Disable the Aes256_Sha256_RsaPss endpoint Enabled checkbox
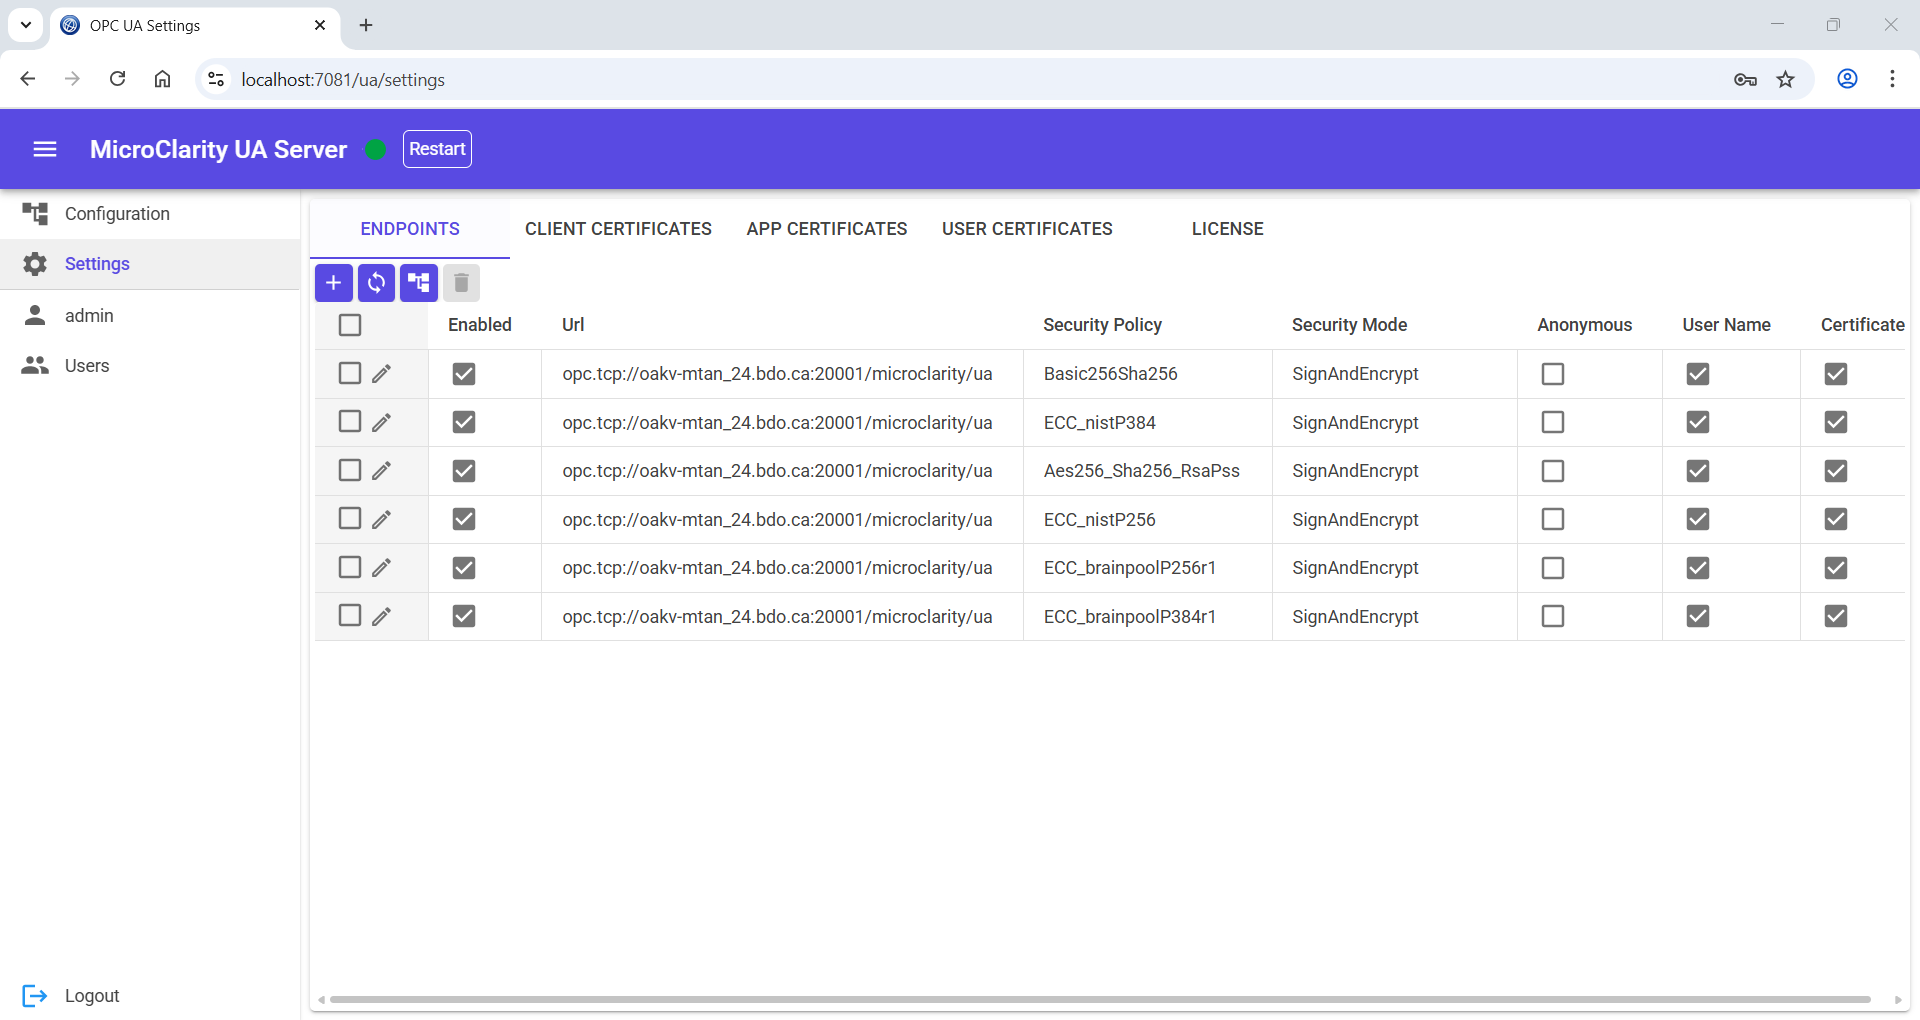Image resolution: width=1920 pixels, height=1020 pixels. (464, 471)
